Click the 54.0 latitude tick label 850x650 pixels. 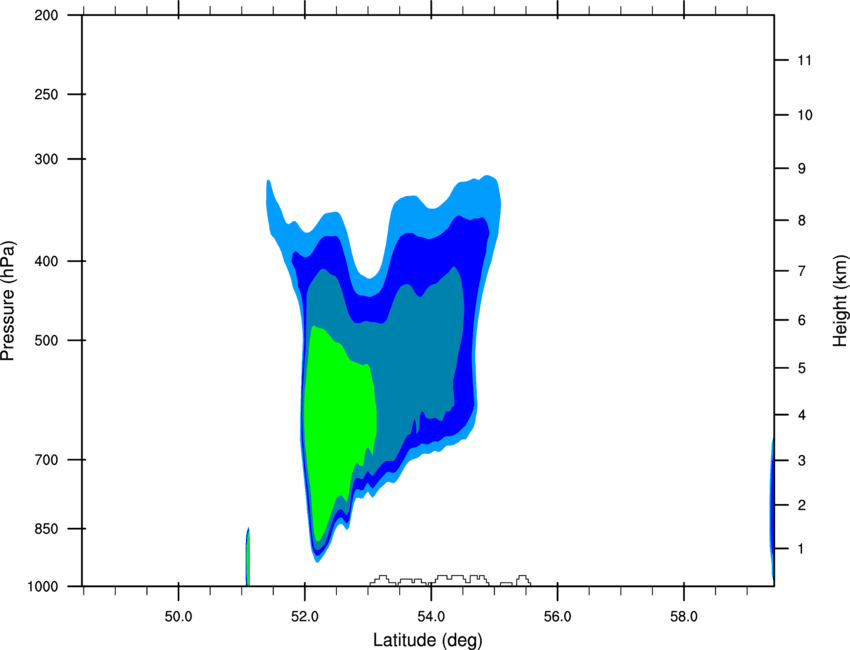(x=431, y=617)
